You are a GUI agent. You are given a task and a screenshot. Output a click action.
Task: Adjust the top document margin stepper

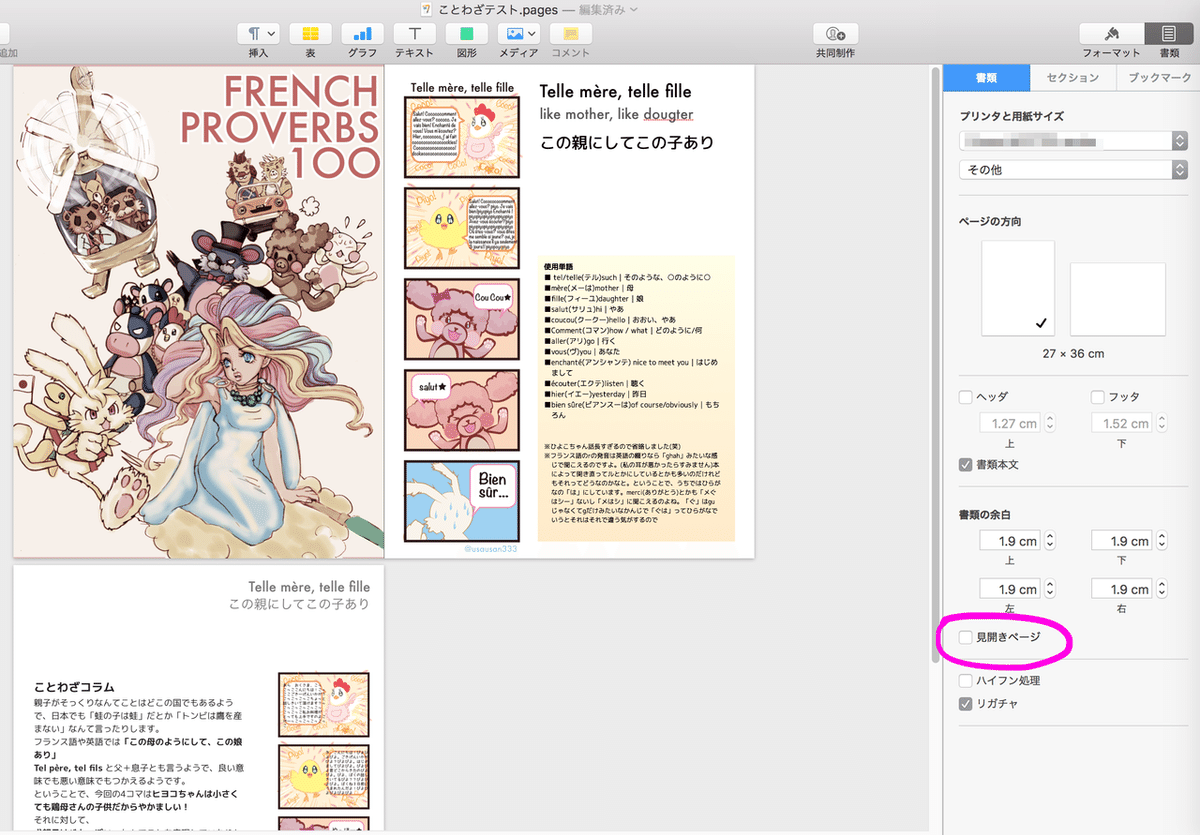pyautogui.click(x=1049, y=541)
